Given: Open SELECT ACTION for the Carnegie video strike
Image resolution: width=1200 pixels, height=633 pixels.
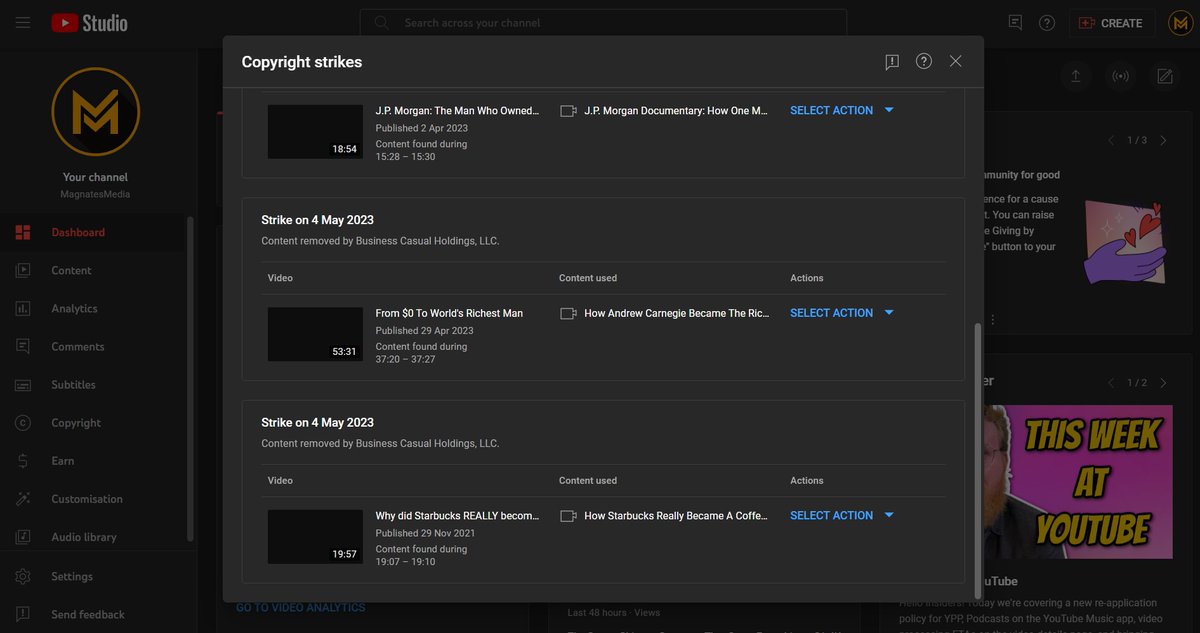Looking at the screenshot, I should point(830,312).
